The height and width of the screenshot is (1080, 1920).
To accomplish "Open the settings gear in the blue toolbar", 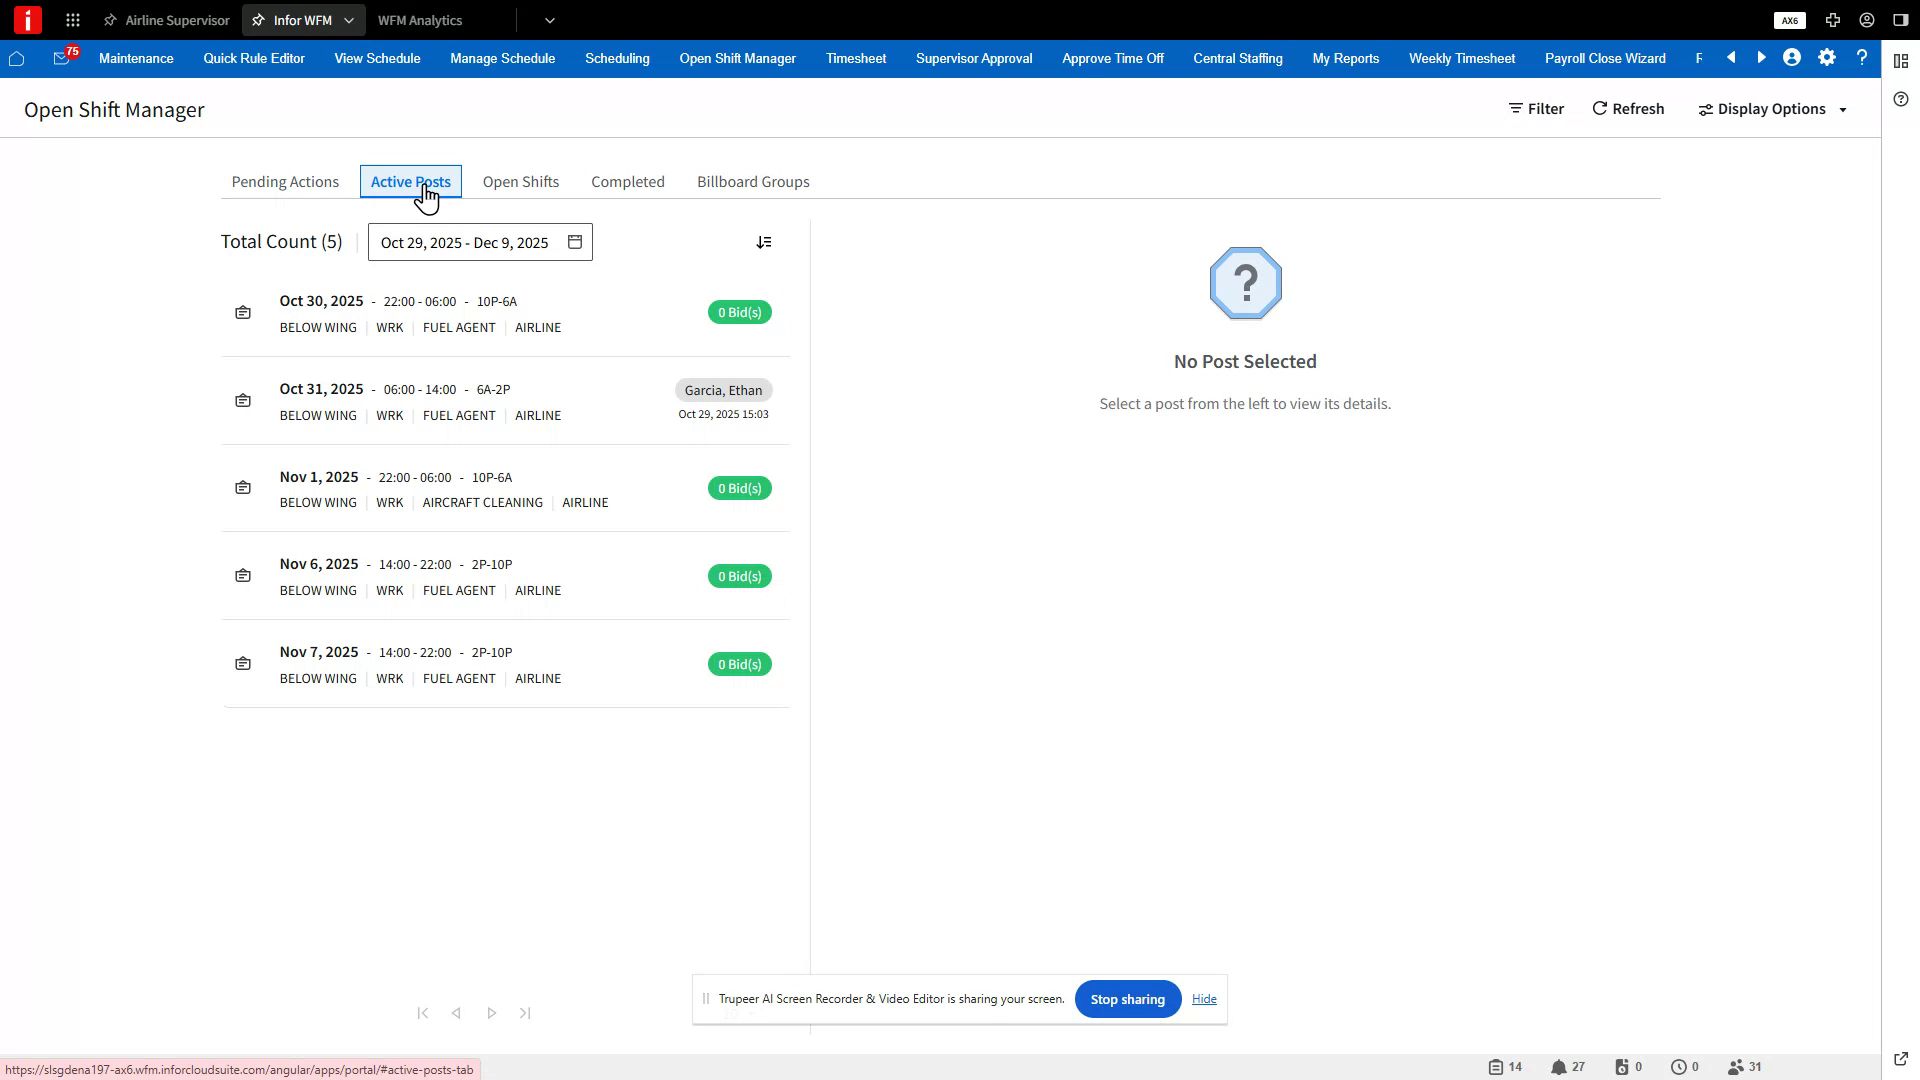I will pos(1826,58).
